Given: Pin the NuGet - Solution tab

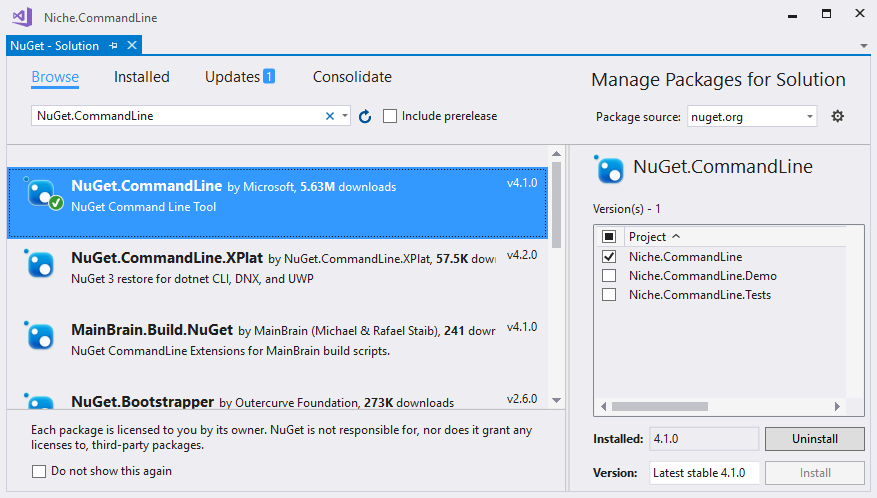Looking at the screenshot, I should (x=114, y=46).
